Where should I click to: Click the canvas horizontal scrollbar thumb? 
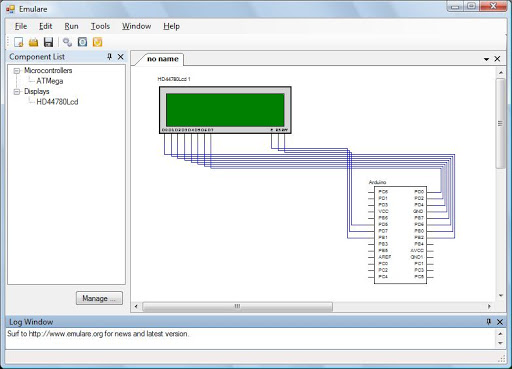[x=237, y=306]
